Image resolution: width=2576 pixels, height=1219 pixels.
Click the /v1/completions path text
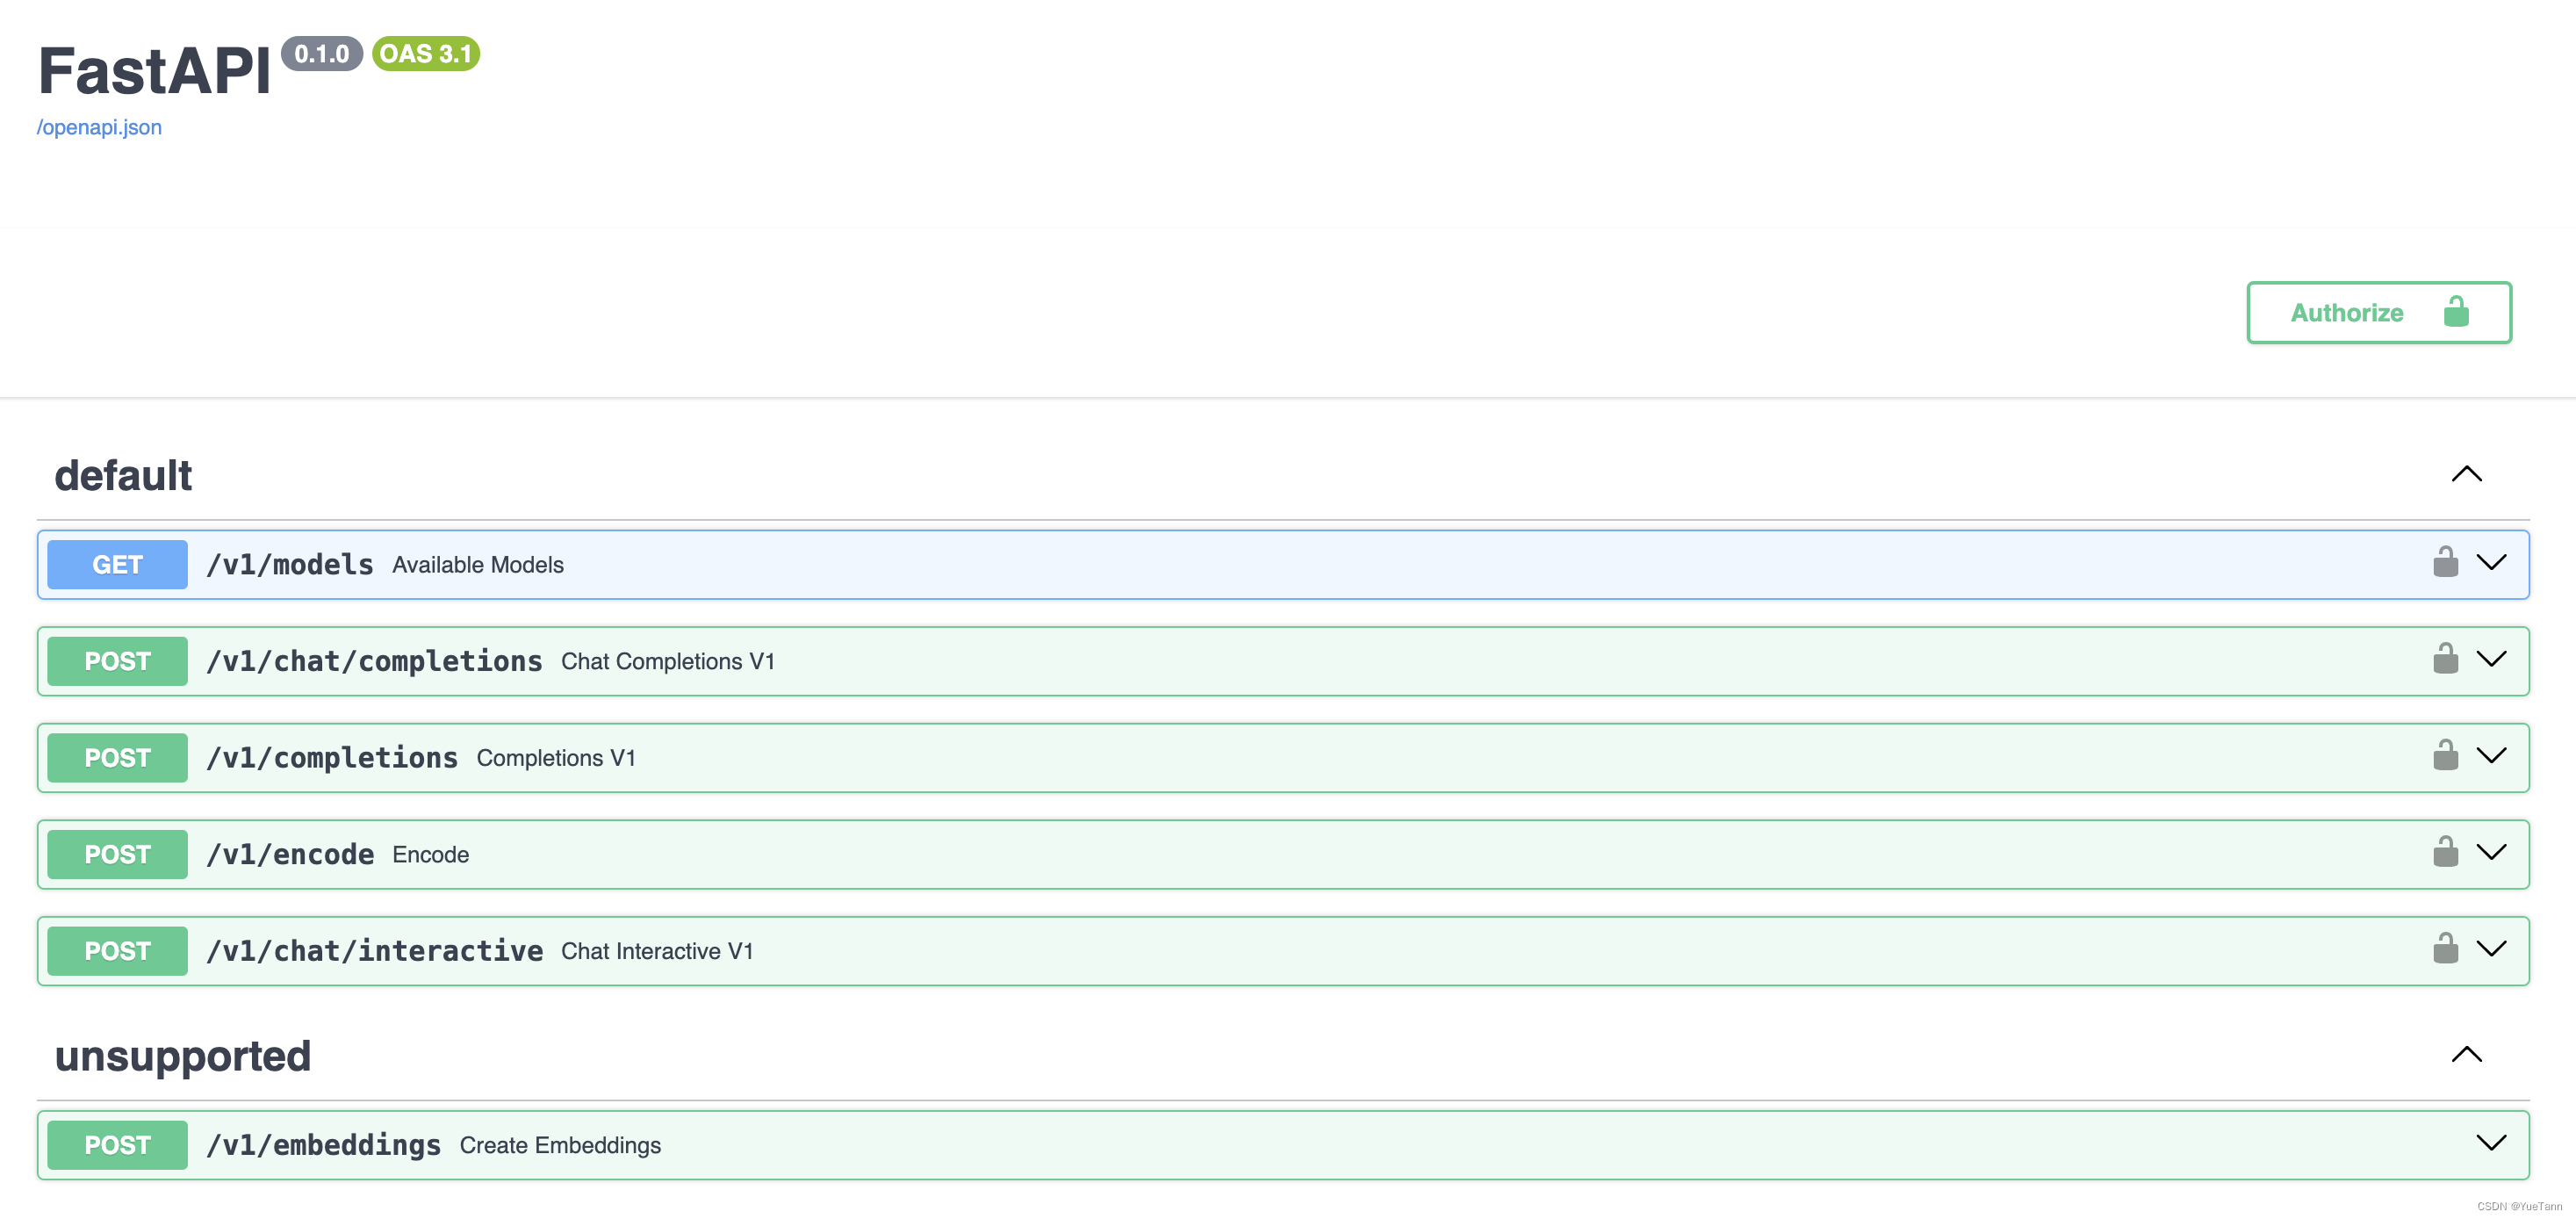pyautogui.click(x=332, y=758)
